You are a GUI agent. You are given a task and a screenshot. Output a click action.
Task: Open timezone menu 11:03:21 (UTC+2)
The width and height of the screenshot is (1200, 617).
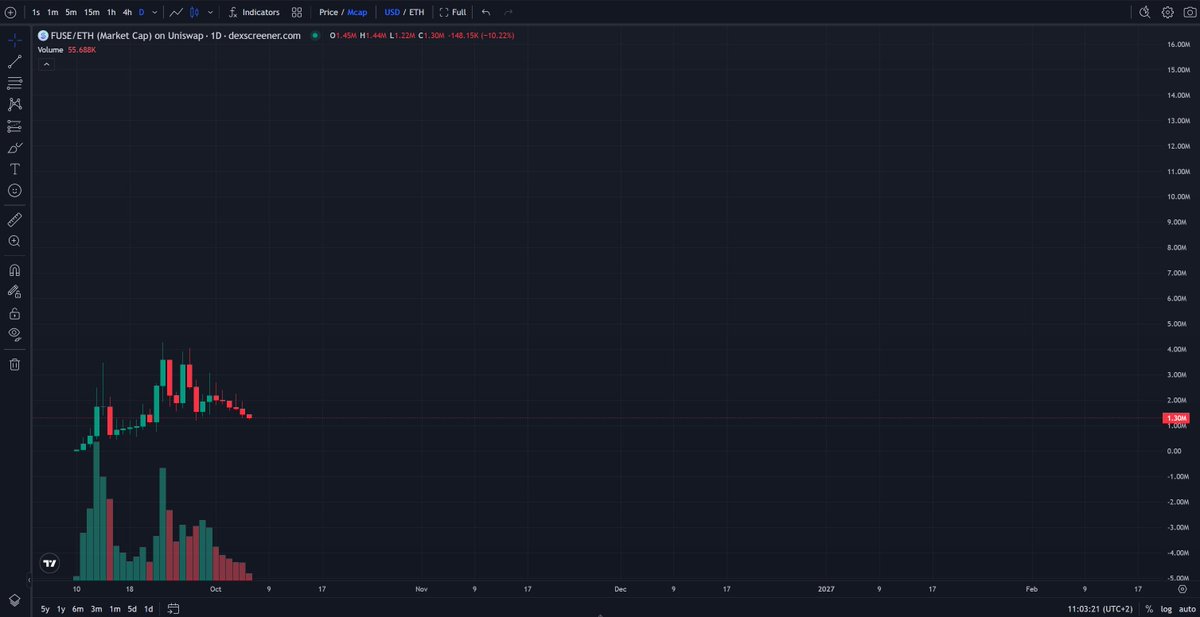(1100, 608)
